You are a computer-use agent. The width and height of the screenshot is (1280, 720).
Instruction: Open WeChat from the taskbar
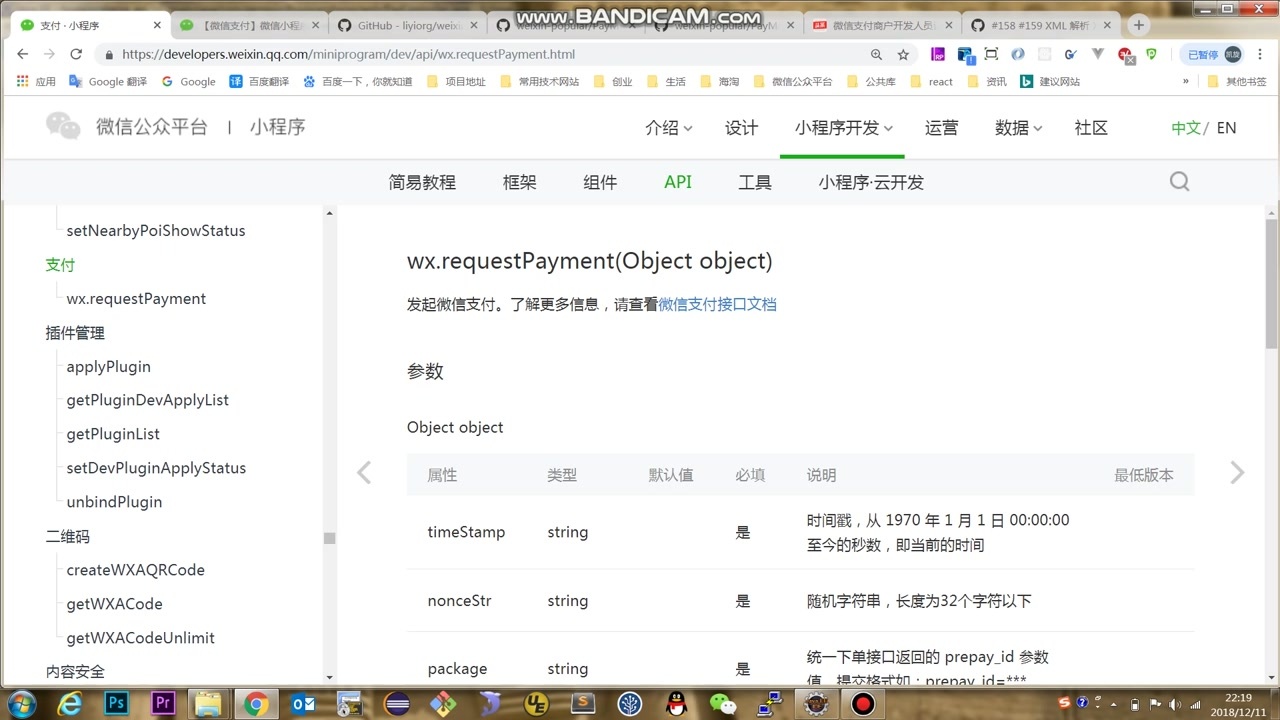(723, 703)
